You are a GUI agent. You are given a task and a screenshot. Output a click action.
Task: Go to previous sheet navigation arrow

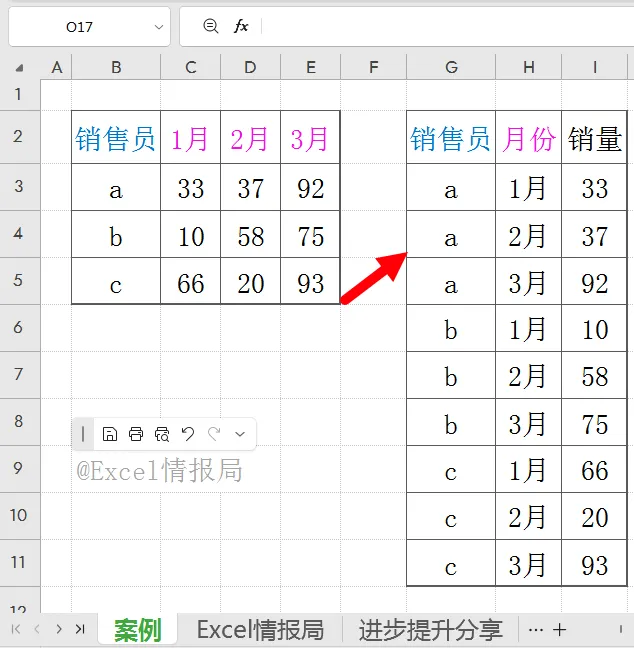click(x=37, y=629)
